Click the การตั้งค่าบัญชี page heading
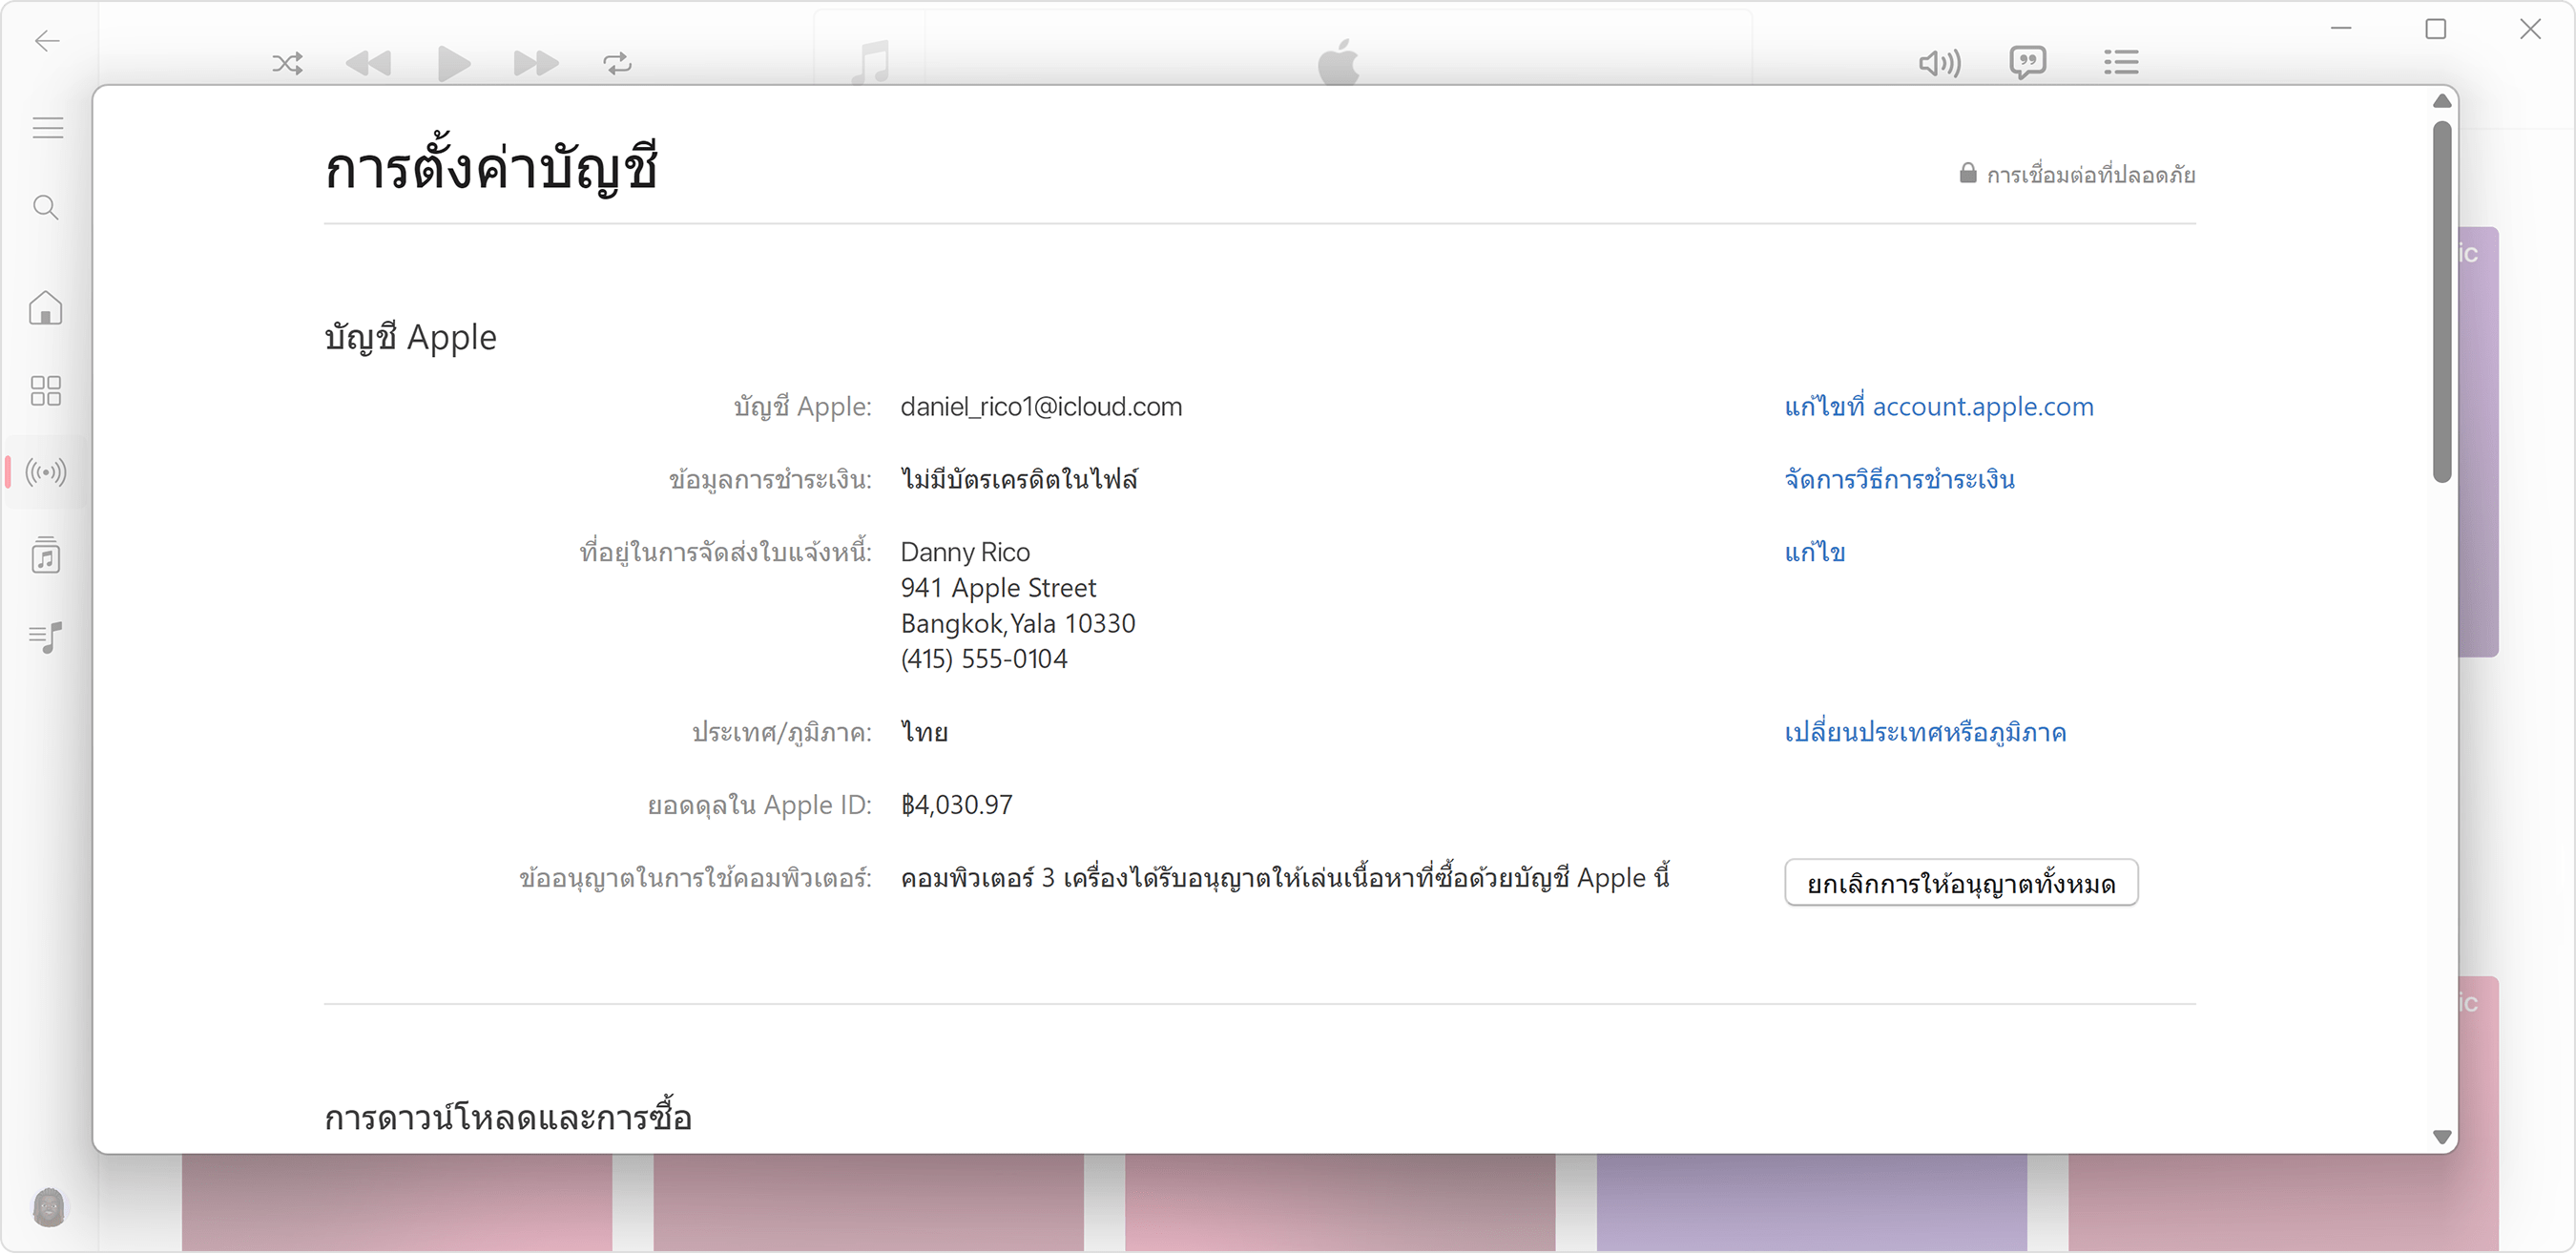 tap(490, 167)
